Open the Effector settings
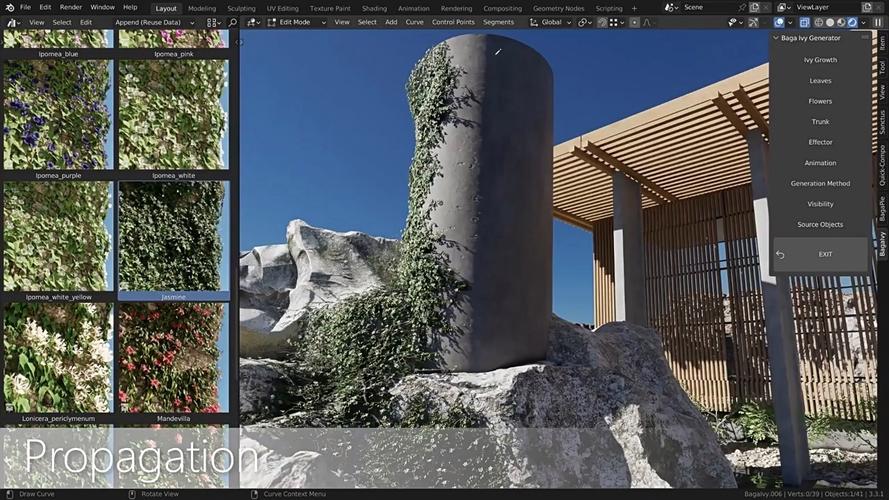889x500 pixels. click(x=820, y=142)
